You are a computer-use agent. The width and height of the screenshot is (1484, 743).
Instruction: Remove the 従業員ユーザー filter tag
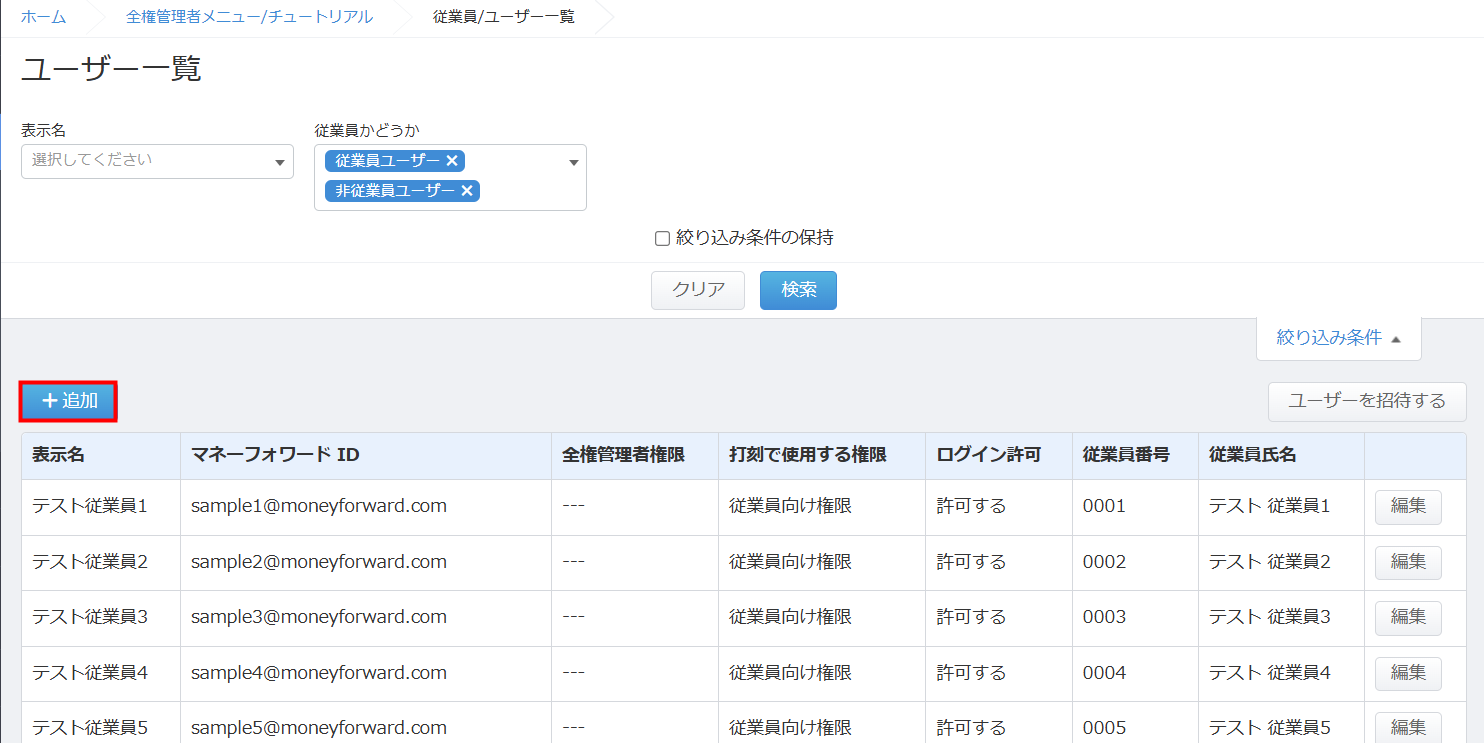tap(452, 161)
